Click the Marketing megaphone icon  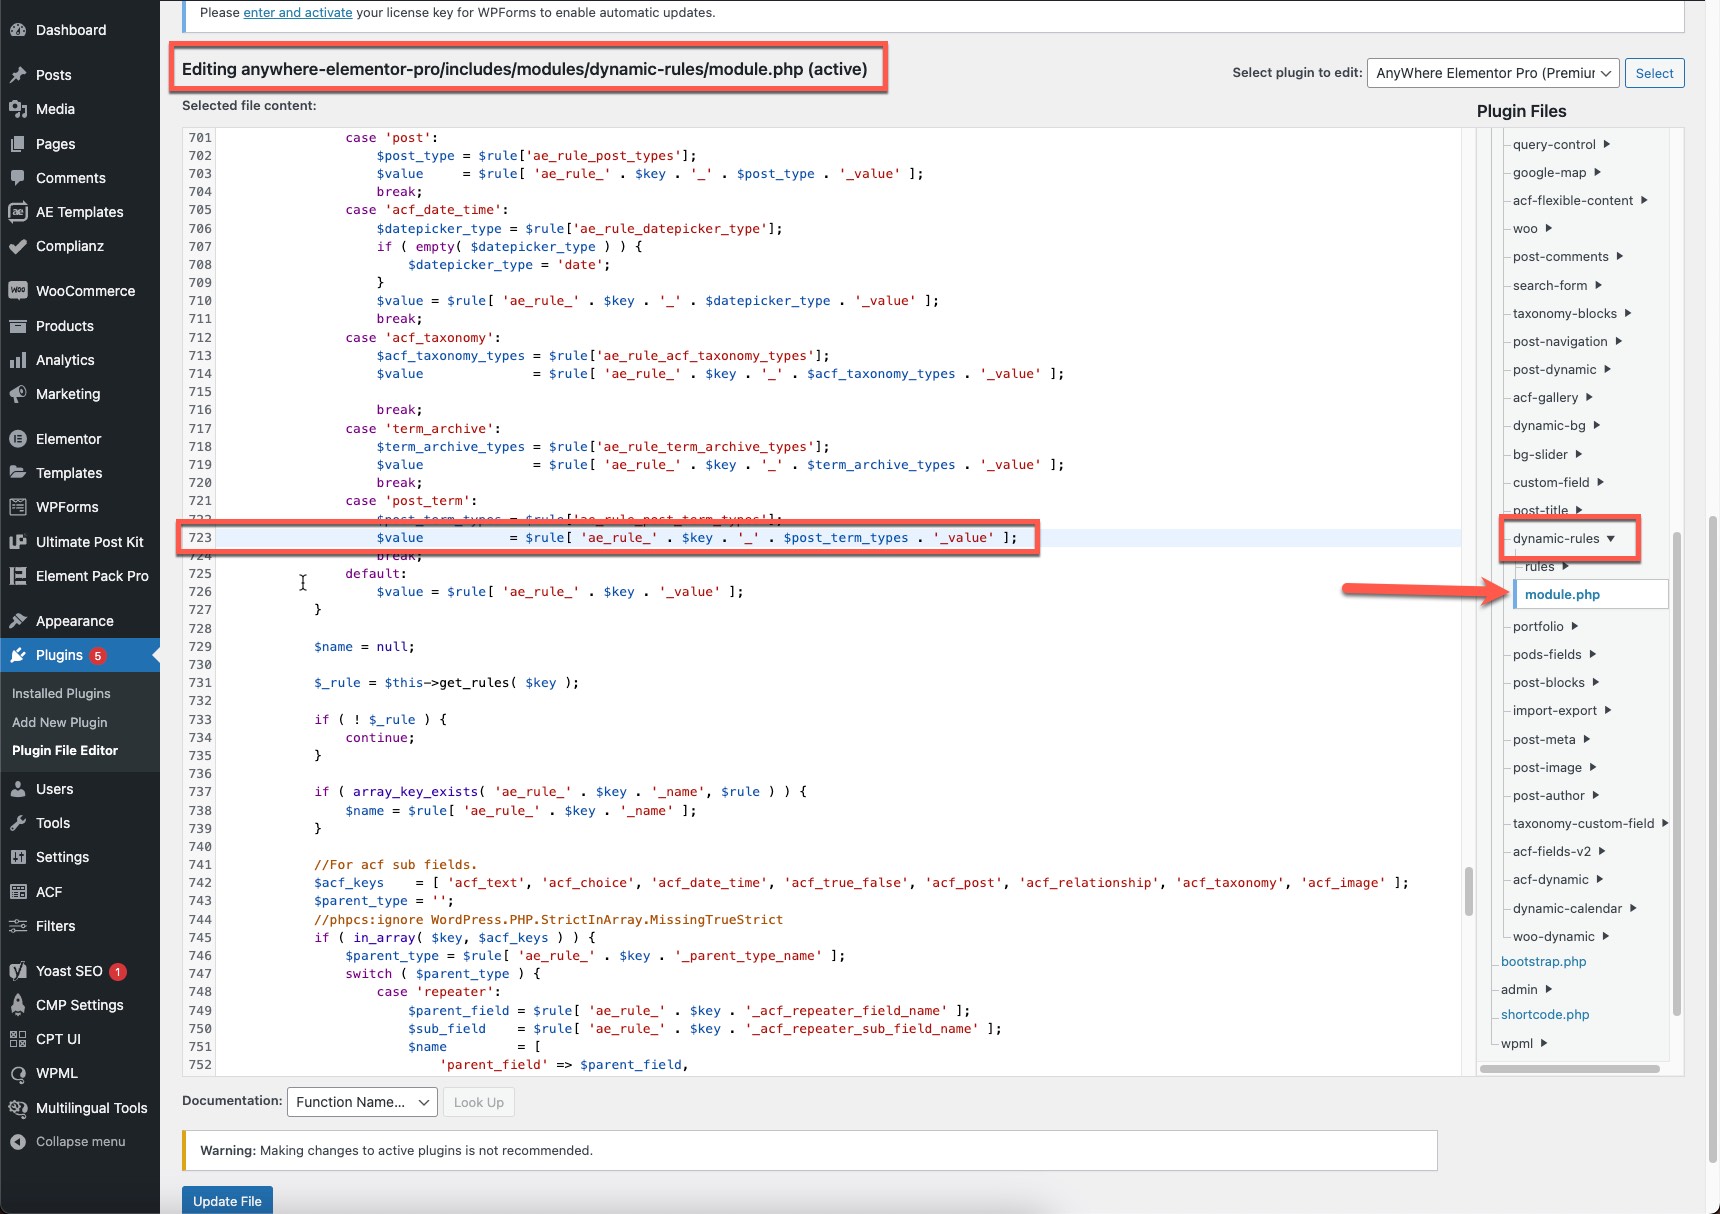tap(18, 394)
